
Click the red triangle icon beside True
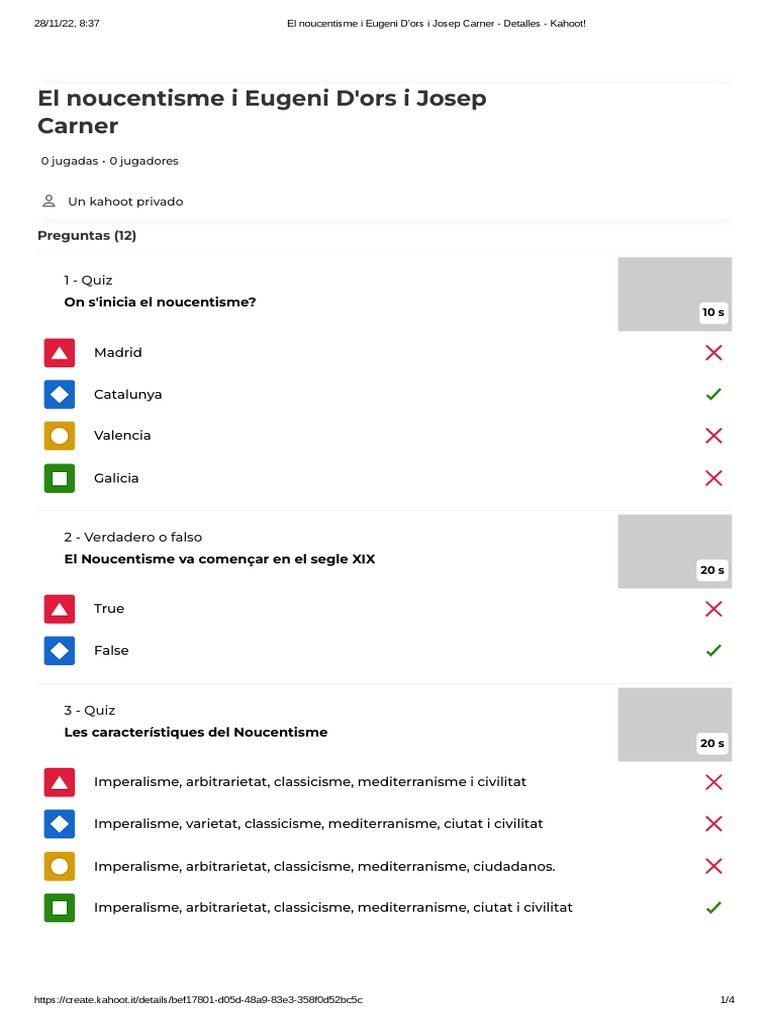(x=60, y=609)
